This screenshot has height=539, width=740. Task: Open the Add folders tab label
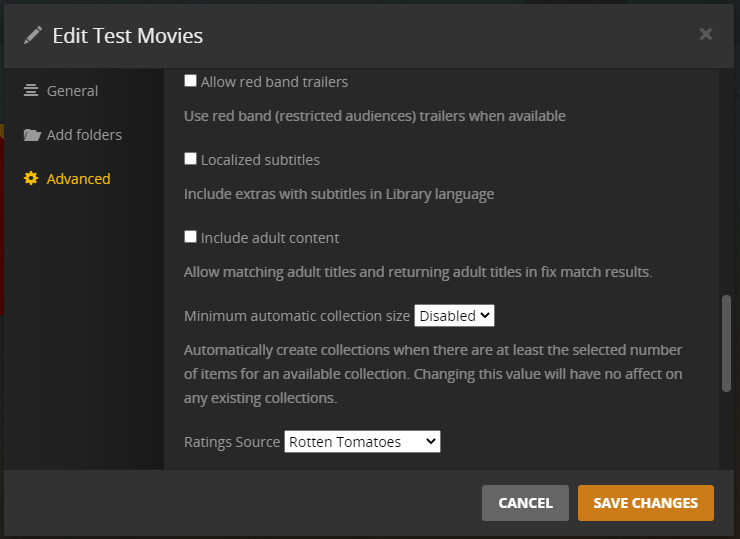click(x=84, y=135)
